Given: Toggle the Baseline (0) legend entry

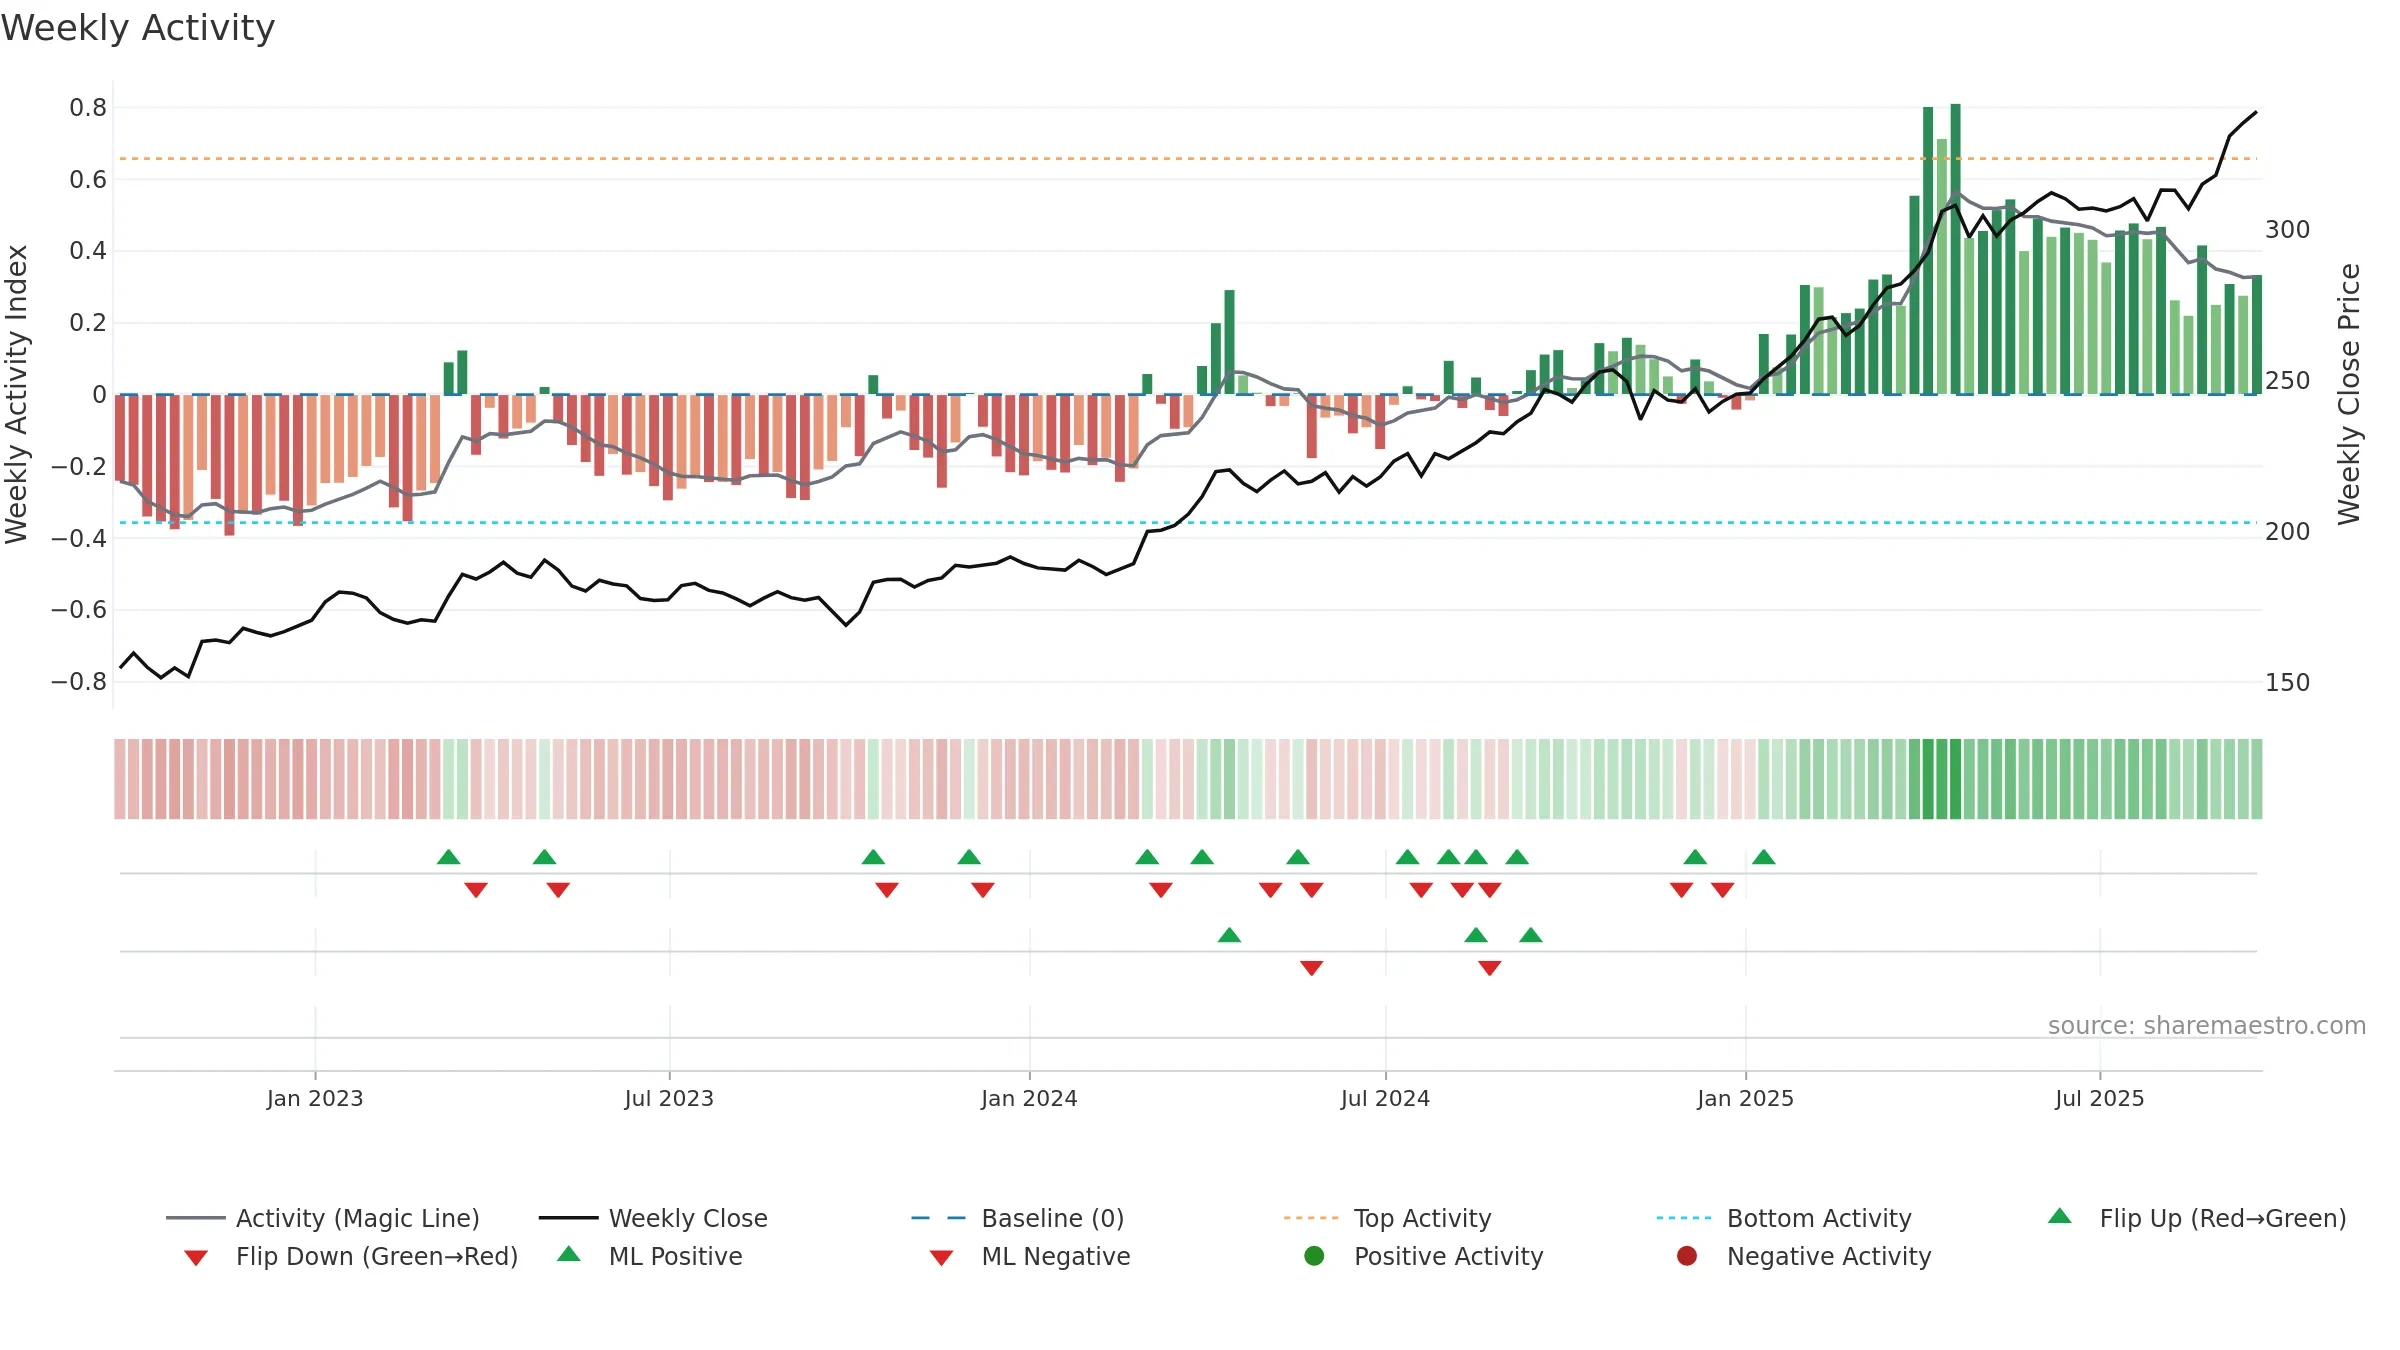Looking at the screenshot, I should [x=1018, y=1218].
